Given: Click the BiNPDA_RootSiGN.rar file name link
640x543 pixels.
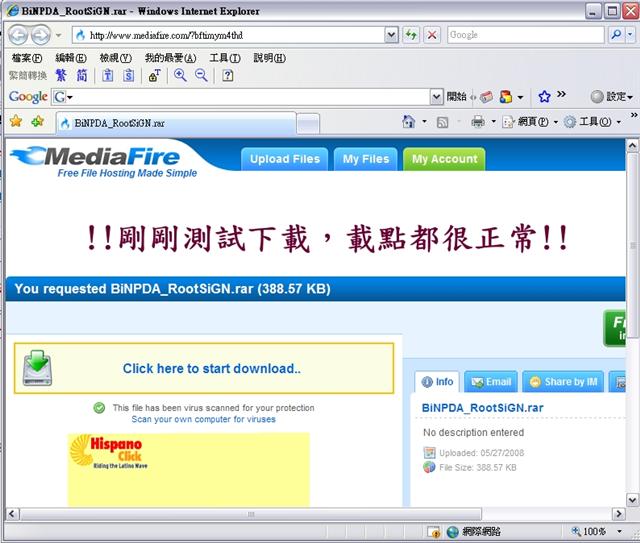Looking at the screenshot, I should pos(482,408).
